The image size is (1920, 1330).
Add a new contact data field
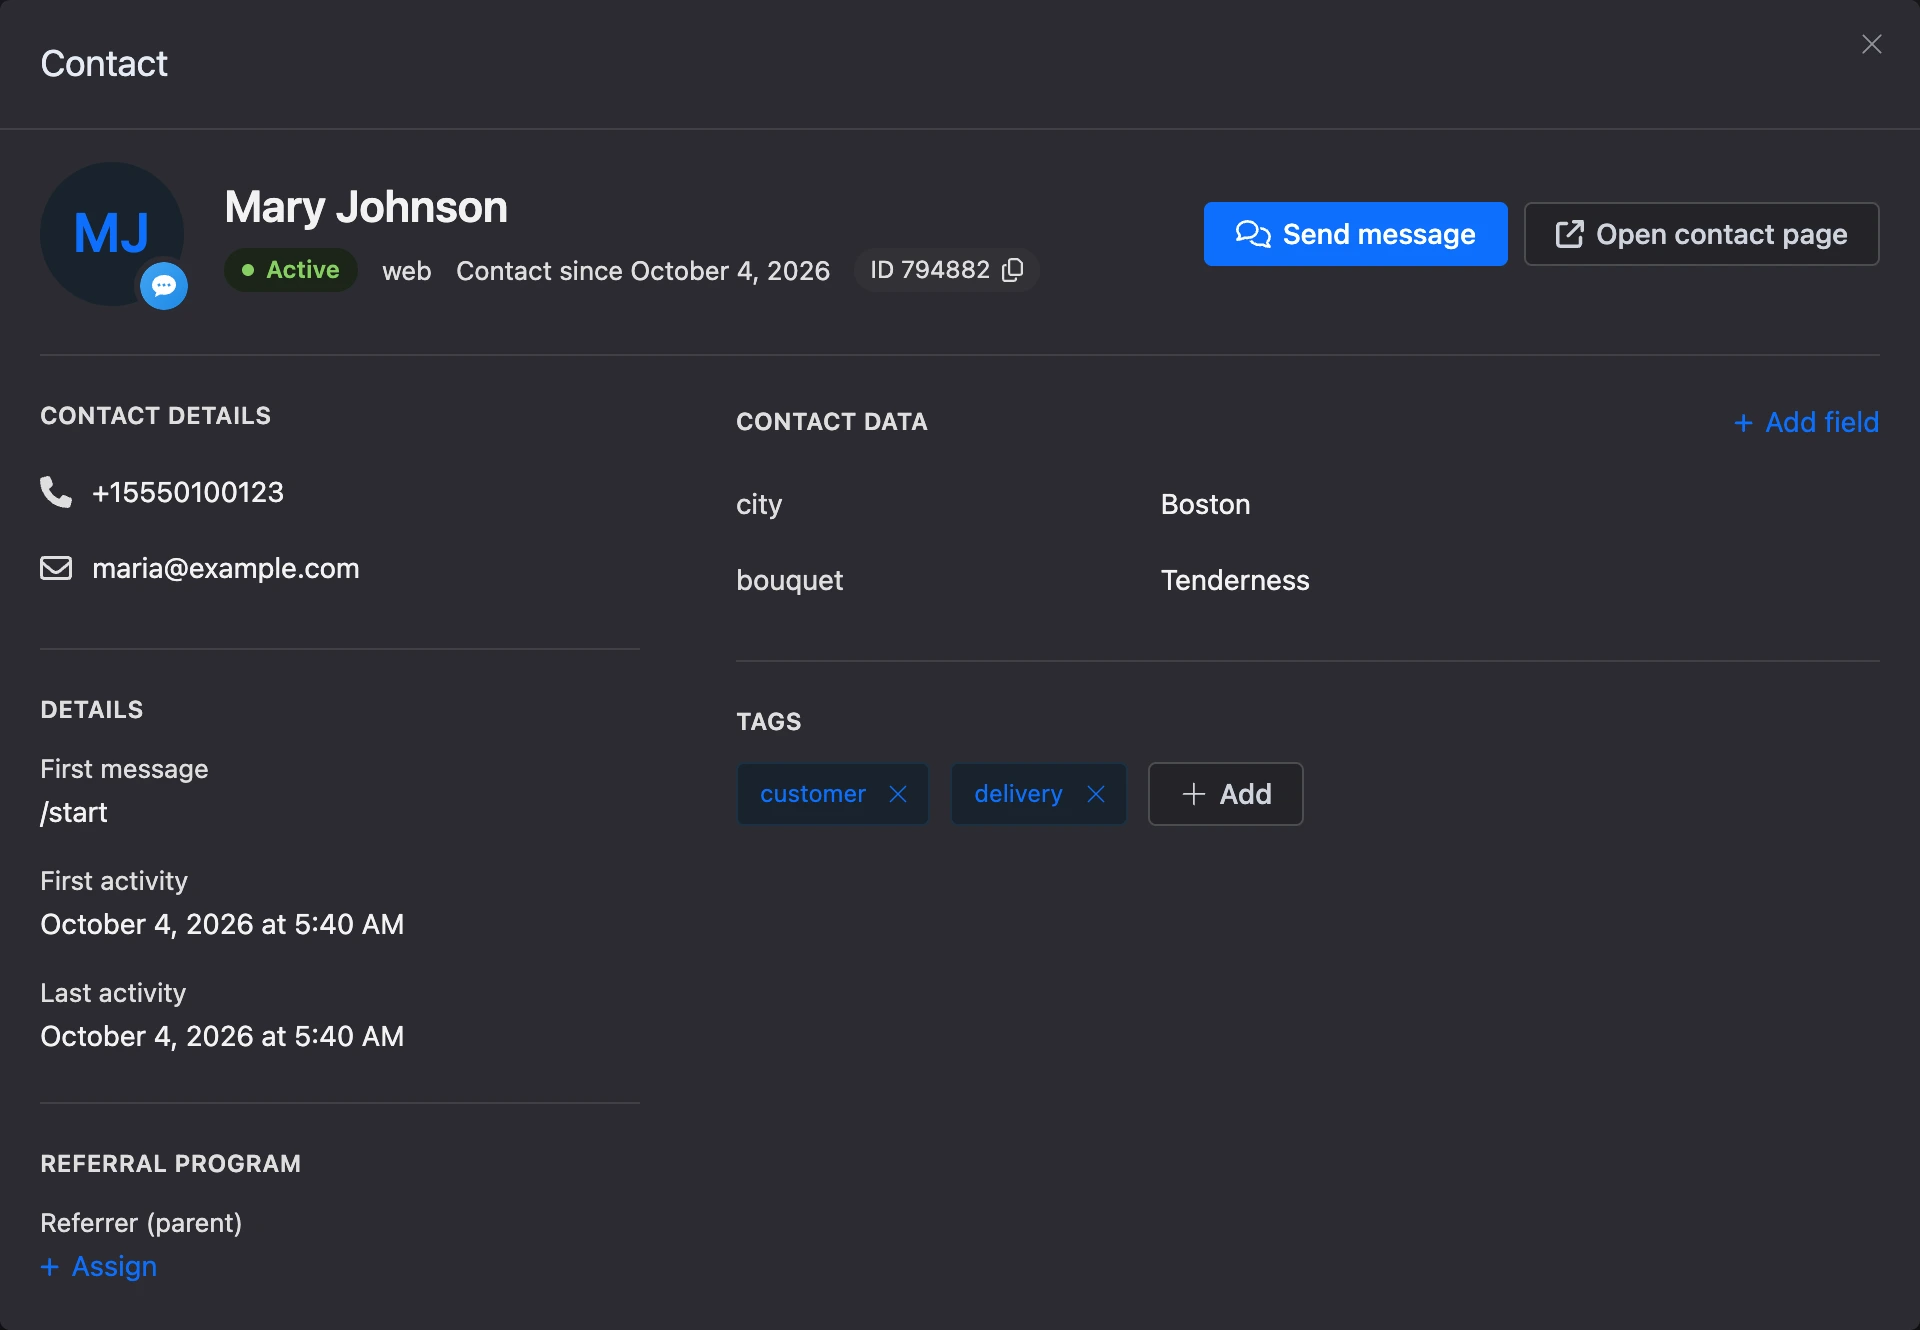1806,422
